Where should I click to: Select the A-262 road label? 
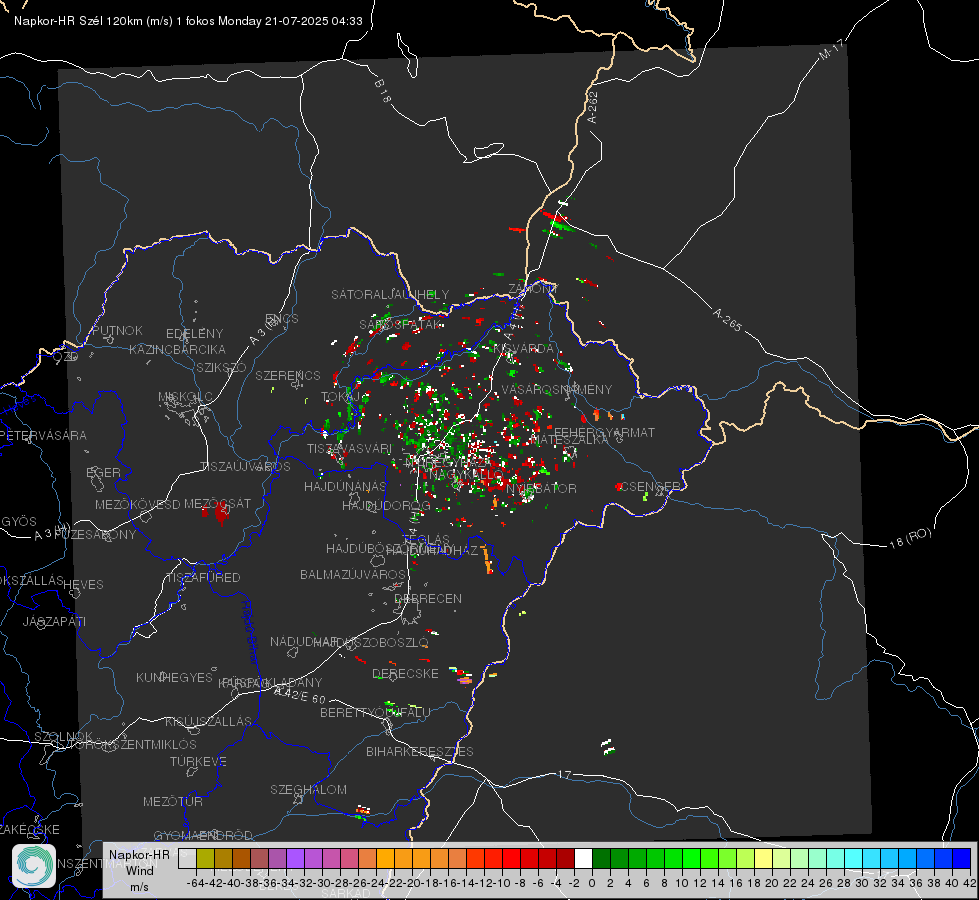pyautogui.click(x=593, y=107)
